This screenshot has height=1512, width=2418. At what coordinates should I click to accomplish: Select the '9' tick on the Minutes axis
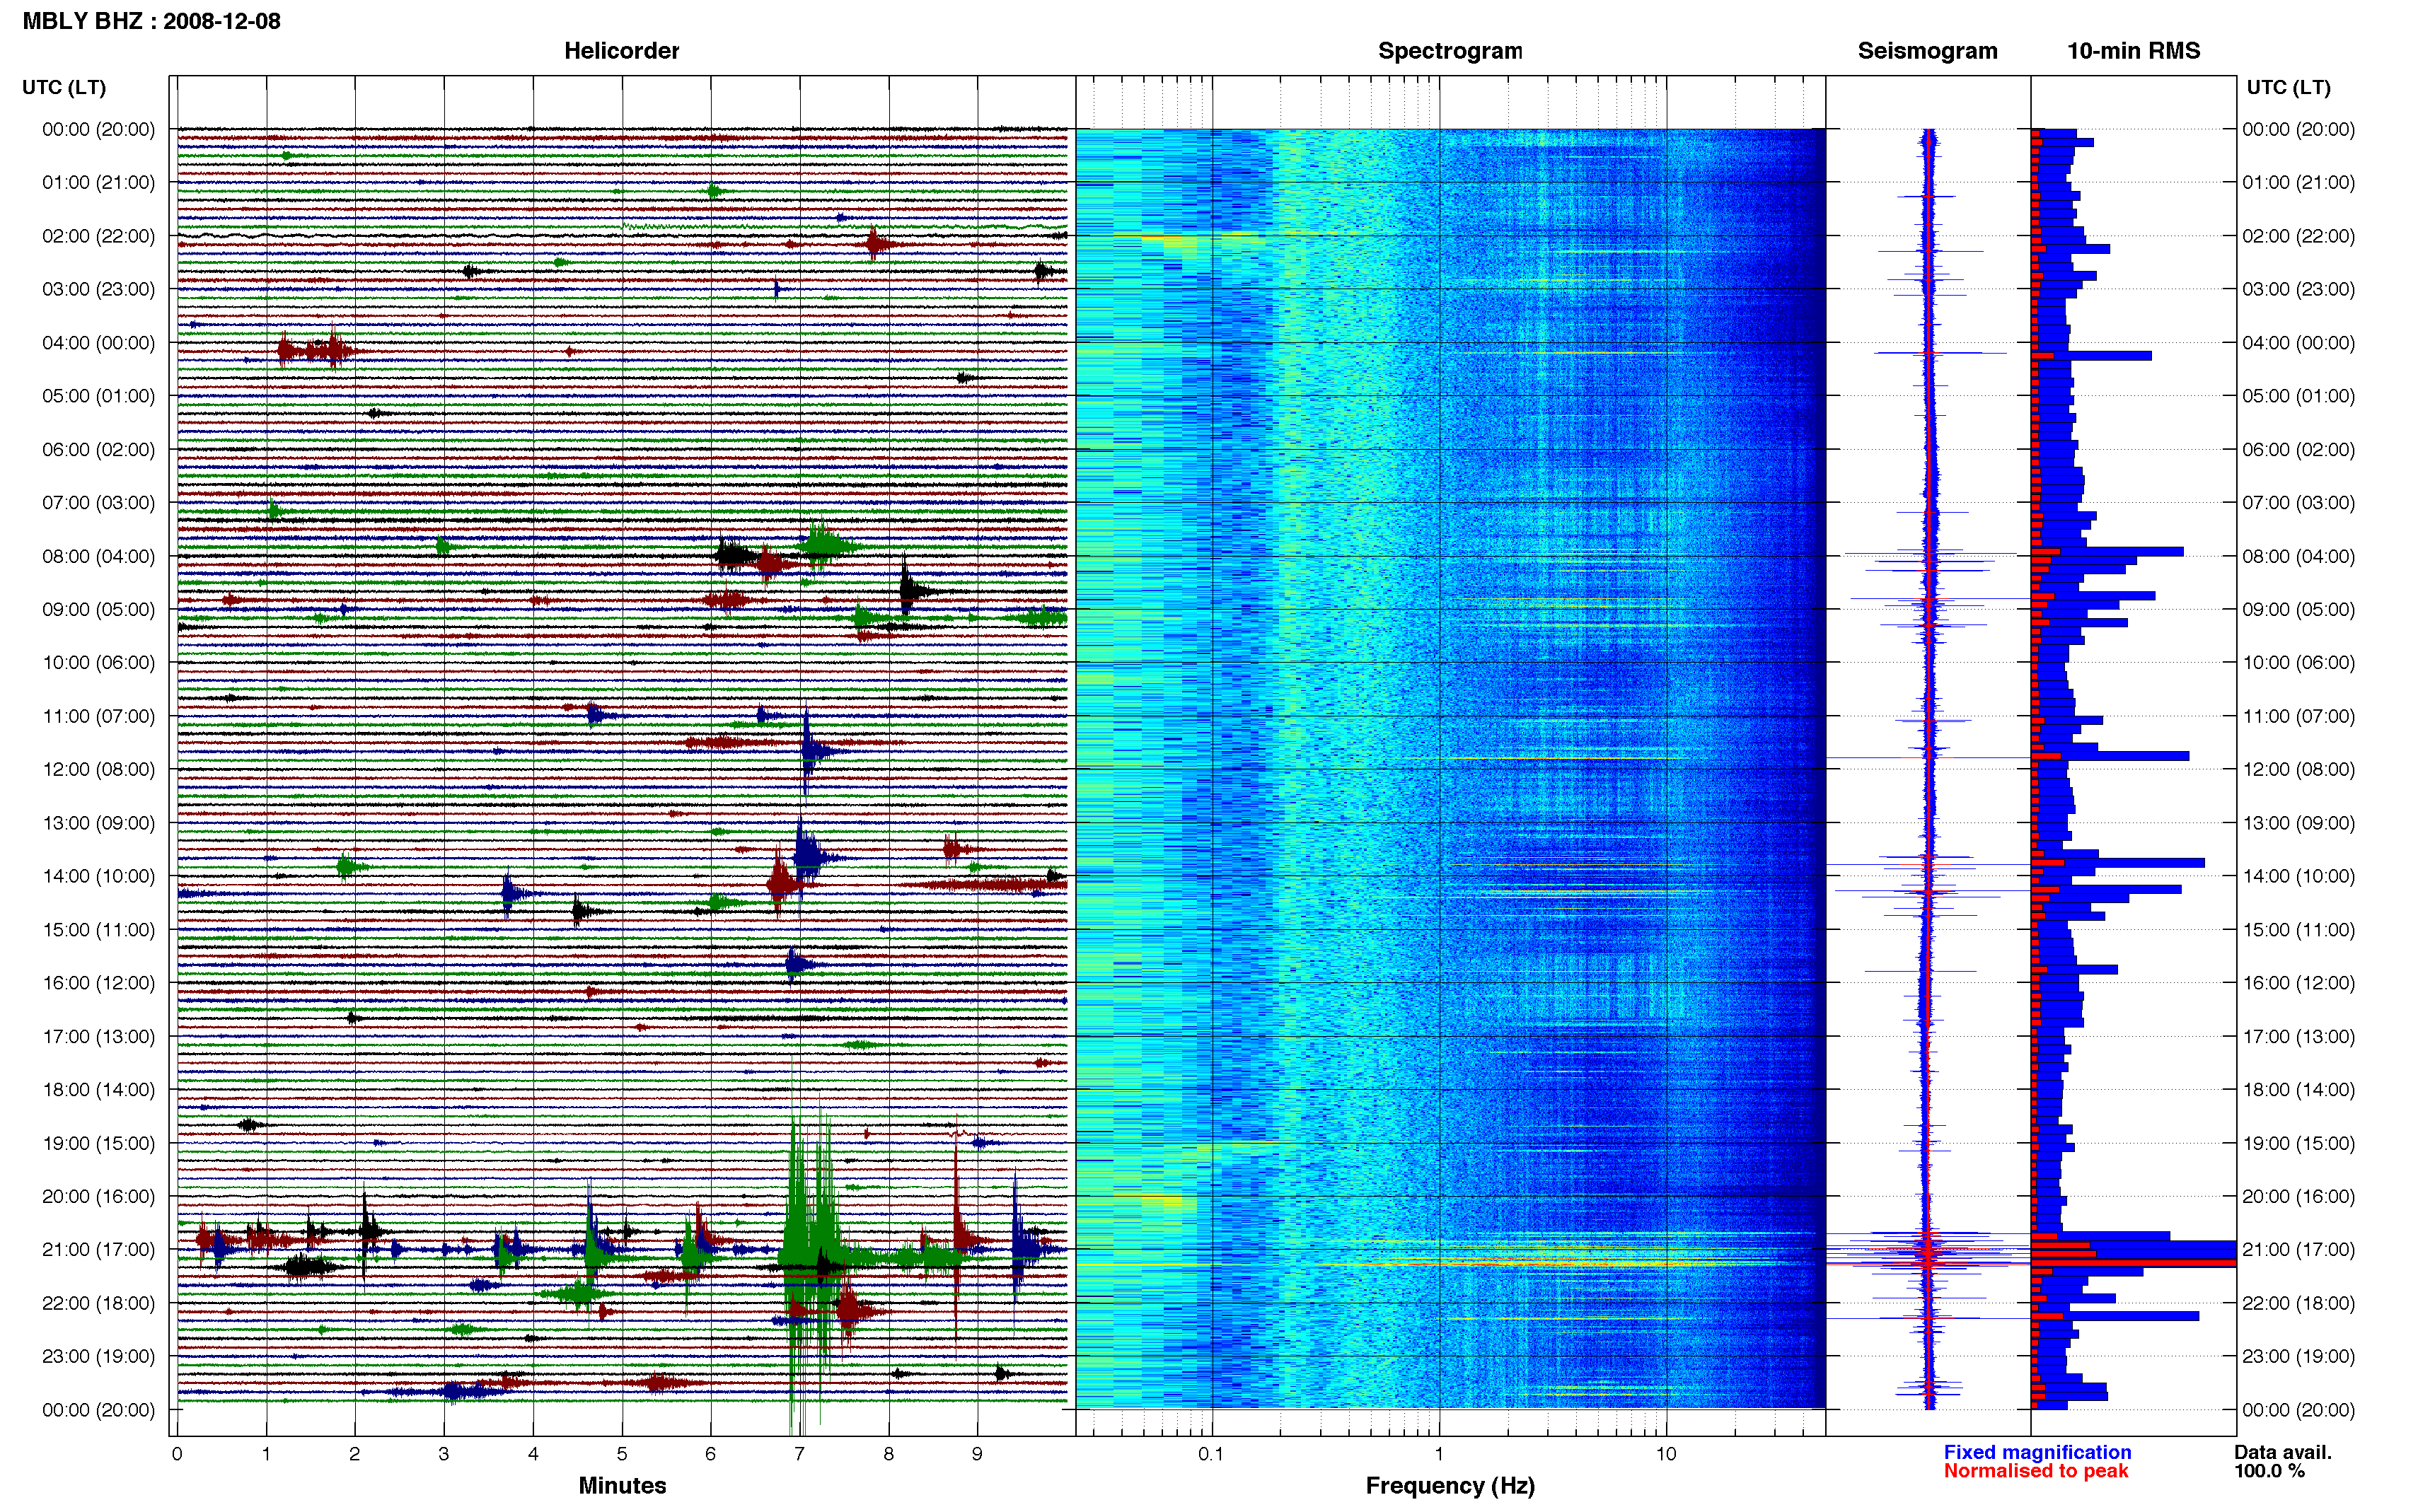[x=977, y=1454]
